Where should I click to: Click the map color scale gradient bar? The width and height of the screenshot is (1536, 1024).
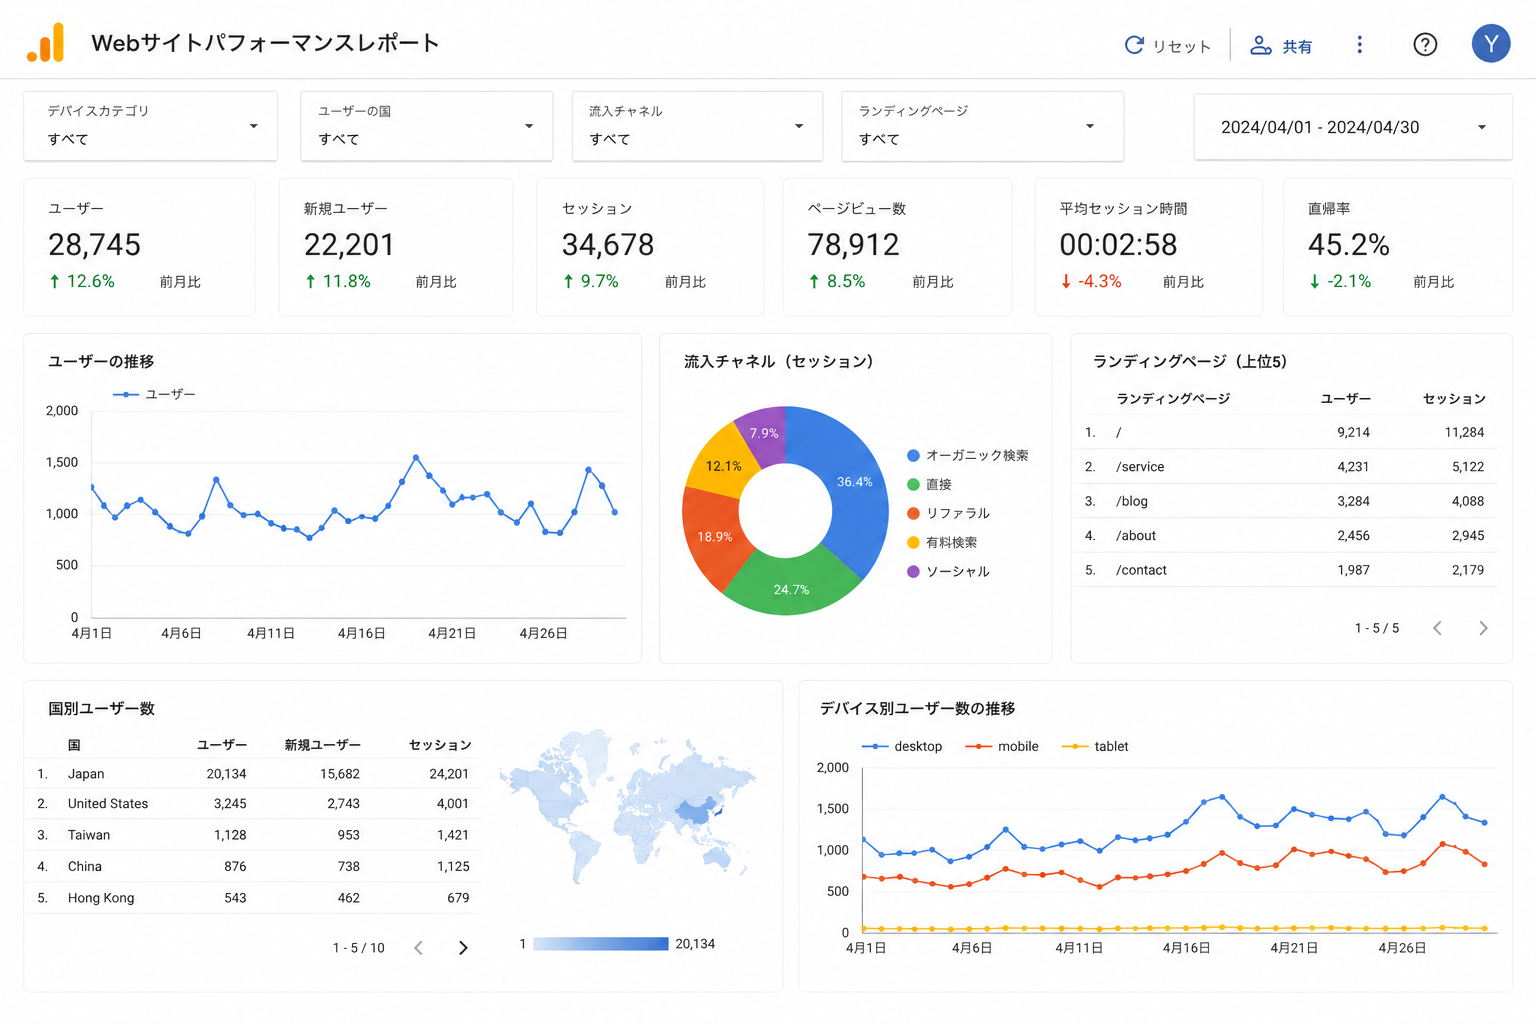601,944
